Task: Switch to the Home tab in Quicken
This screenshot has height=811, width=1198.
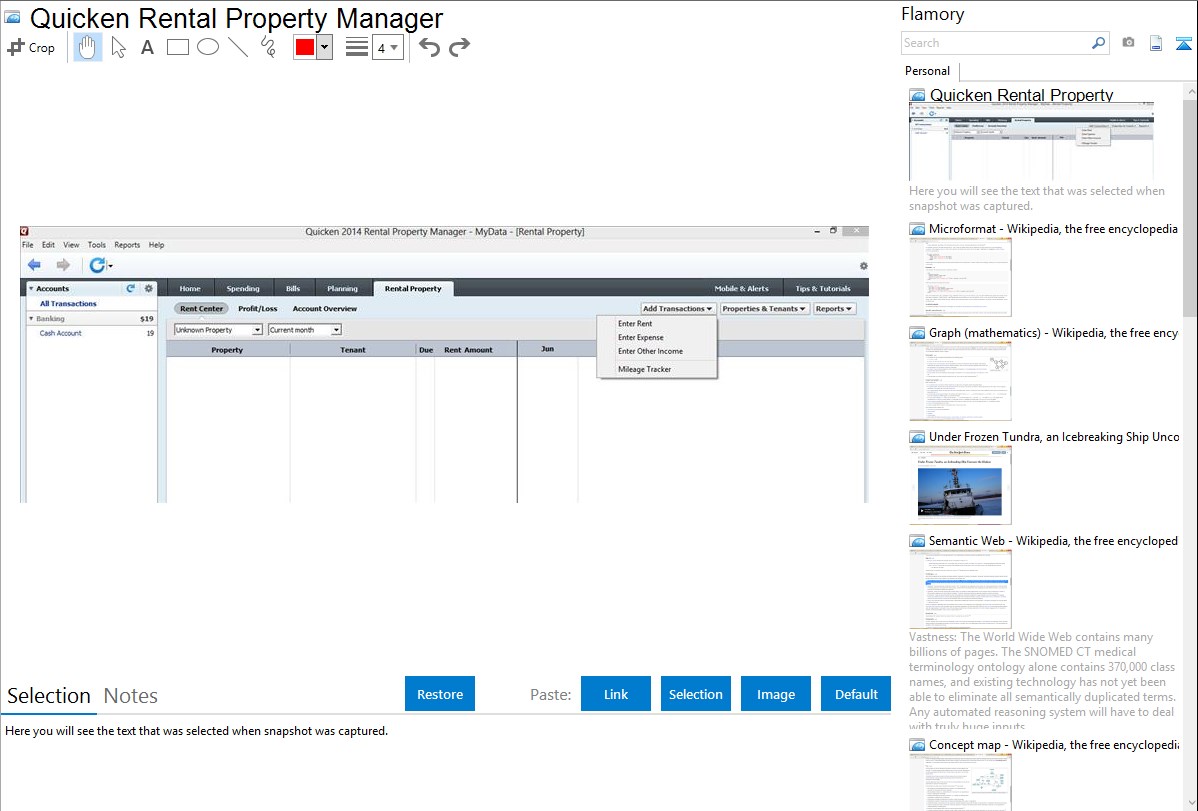Action: pos(190,289)
